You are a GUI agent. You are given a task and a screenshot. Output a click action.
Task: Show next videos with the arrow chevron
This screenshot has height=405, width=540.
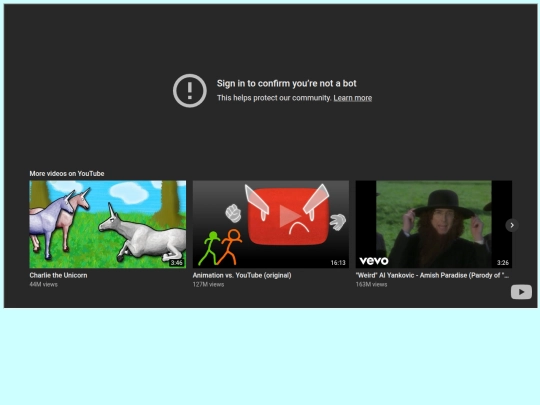pyautogui.click(x=512, y=225)
